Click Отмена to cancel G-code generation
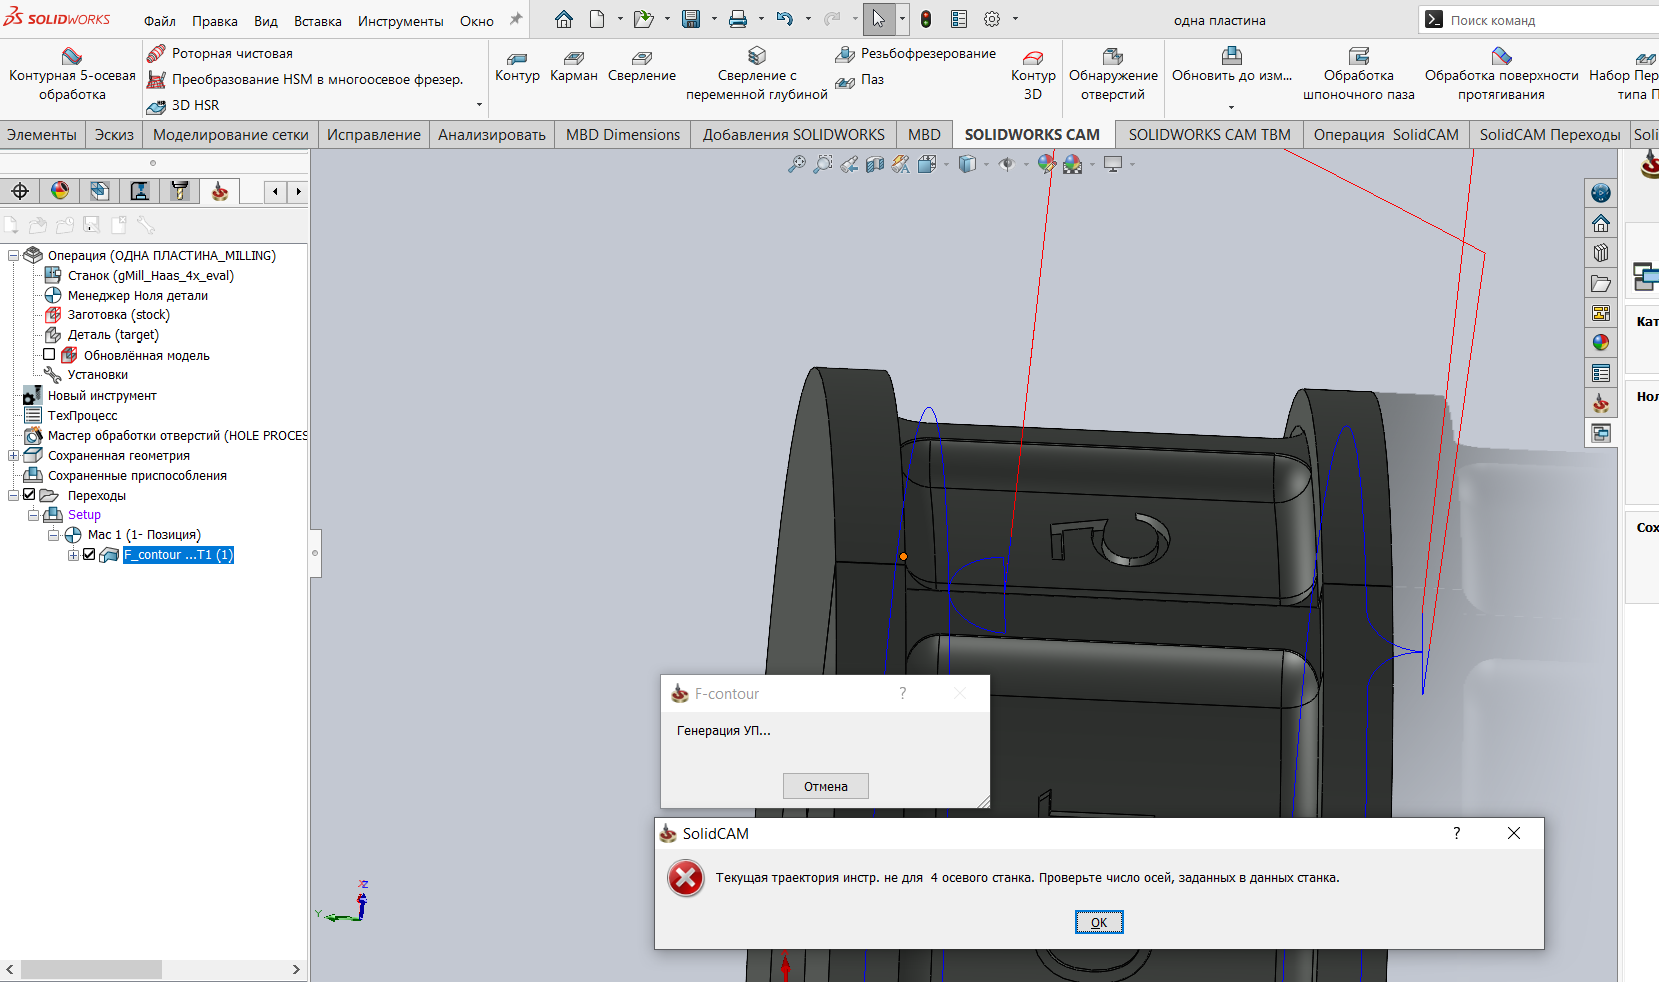The height and width of the screenshot is (982, 1659). click(825, 786)
